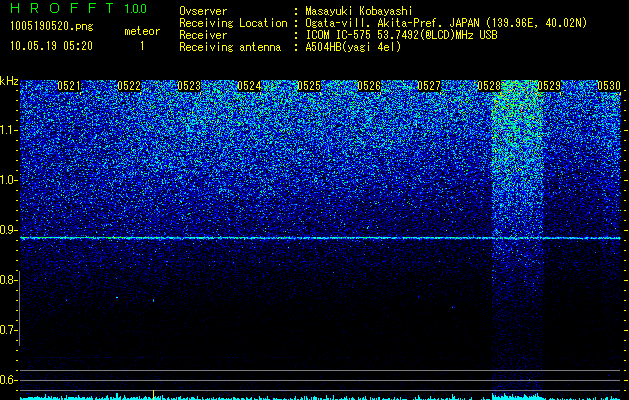Click the 0528 time marker
The image size is (629, 400).
pos(489,86)
